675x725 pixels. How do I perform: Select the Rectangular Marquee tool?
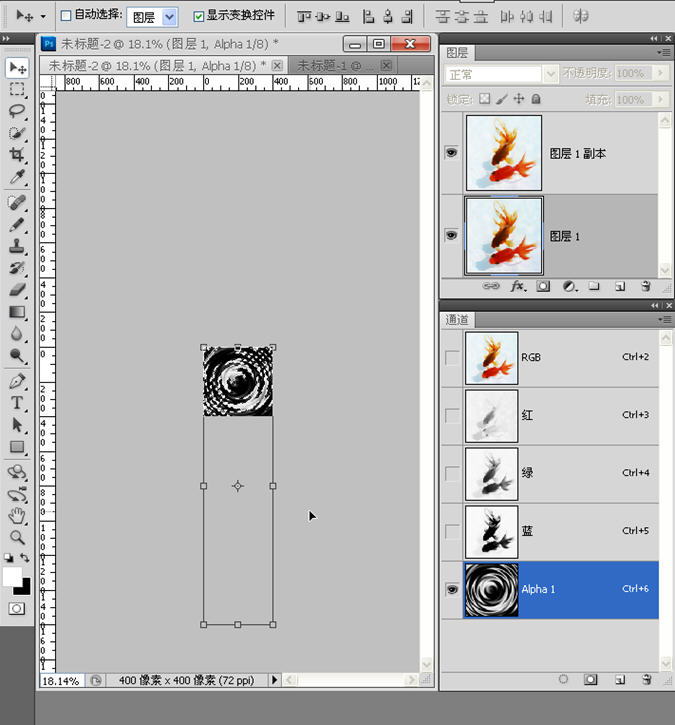pos(17,89)
